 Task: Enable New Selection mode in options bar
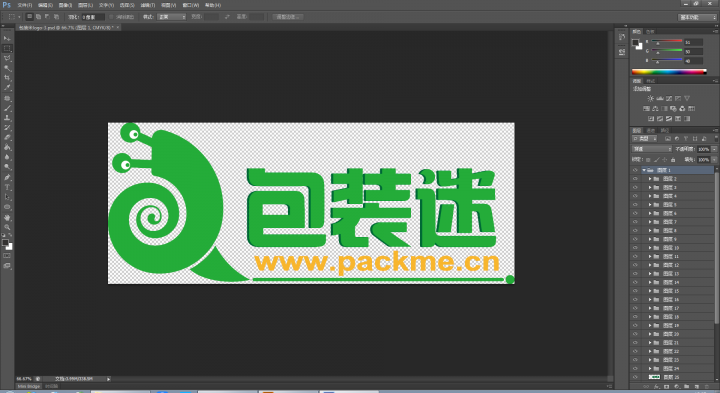coord(29,17)
